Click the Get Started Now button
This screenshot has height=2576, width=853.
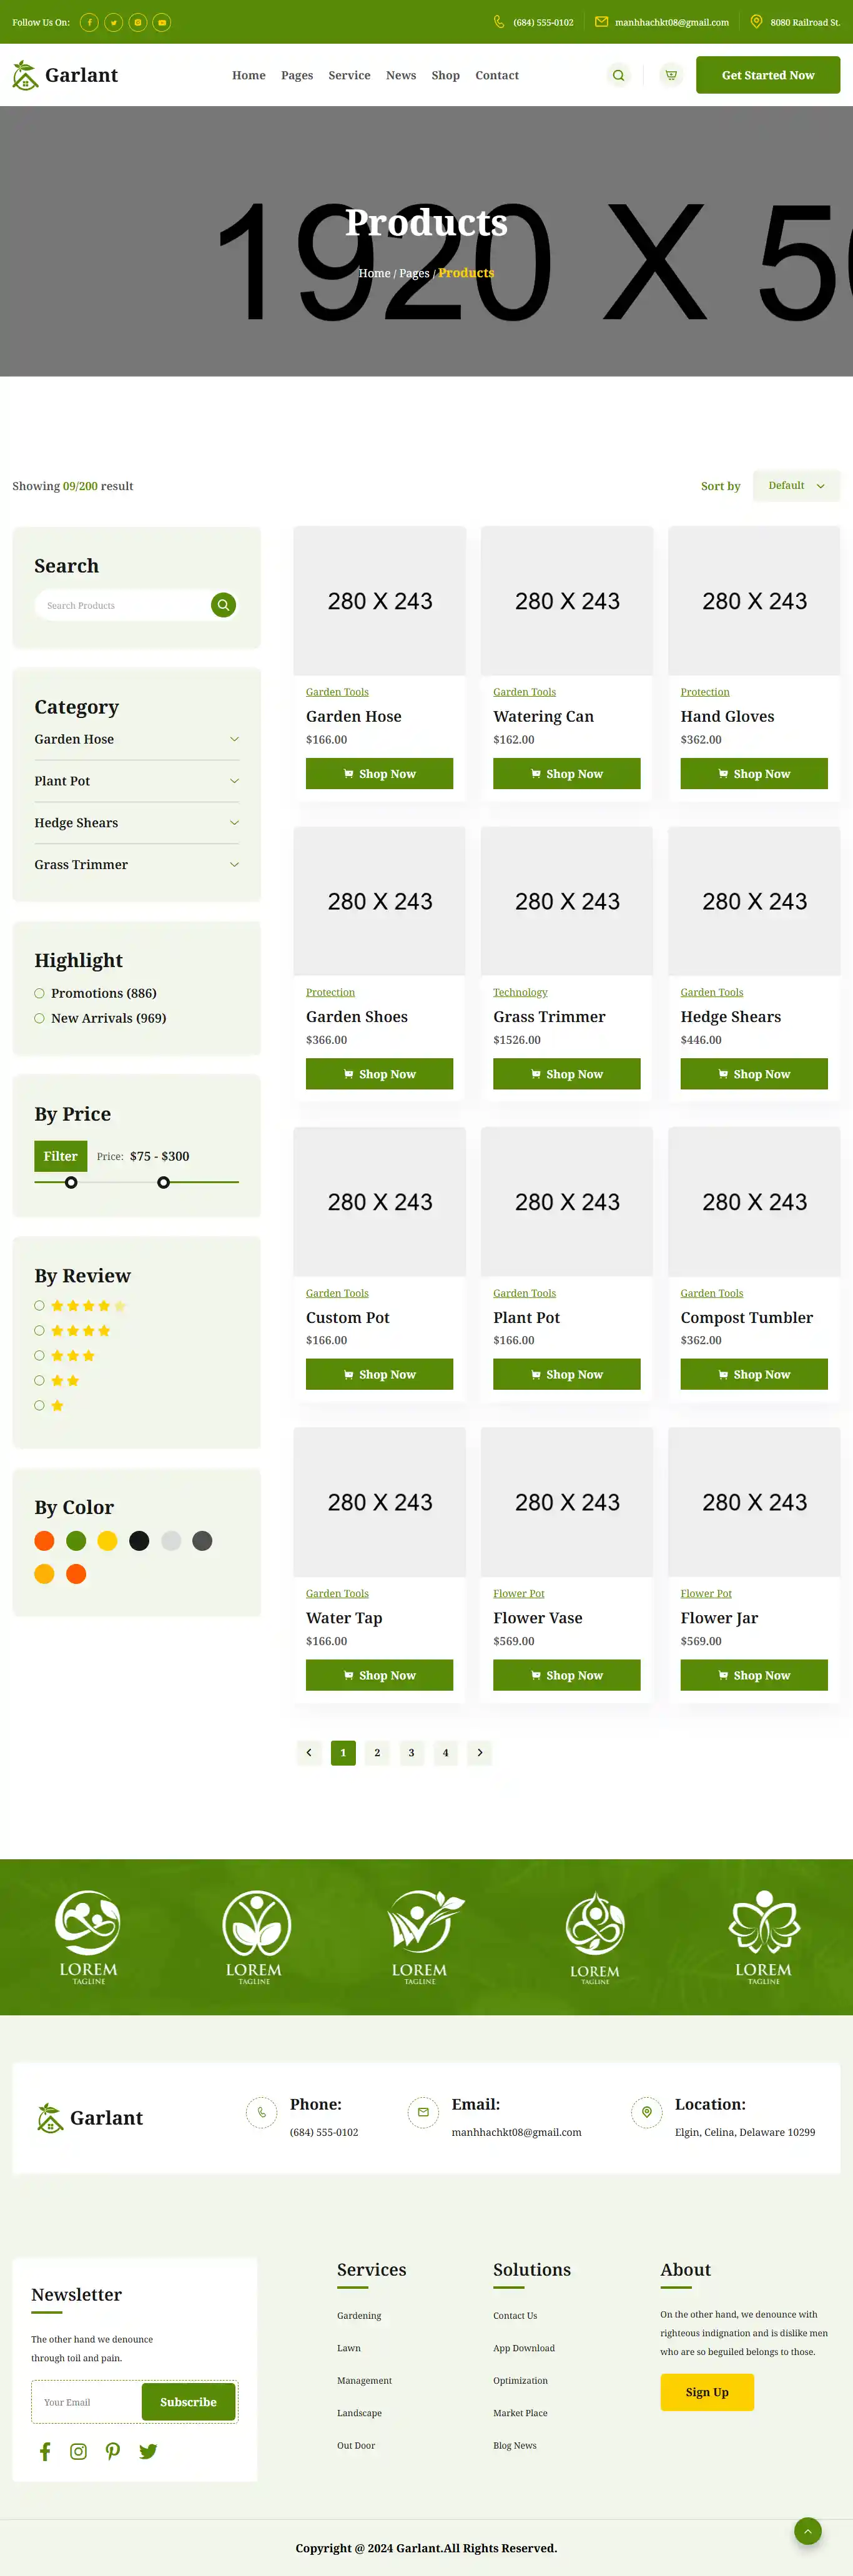pyautogui.click(x=767, y=75)
